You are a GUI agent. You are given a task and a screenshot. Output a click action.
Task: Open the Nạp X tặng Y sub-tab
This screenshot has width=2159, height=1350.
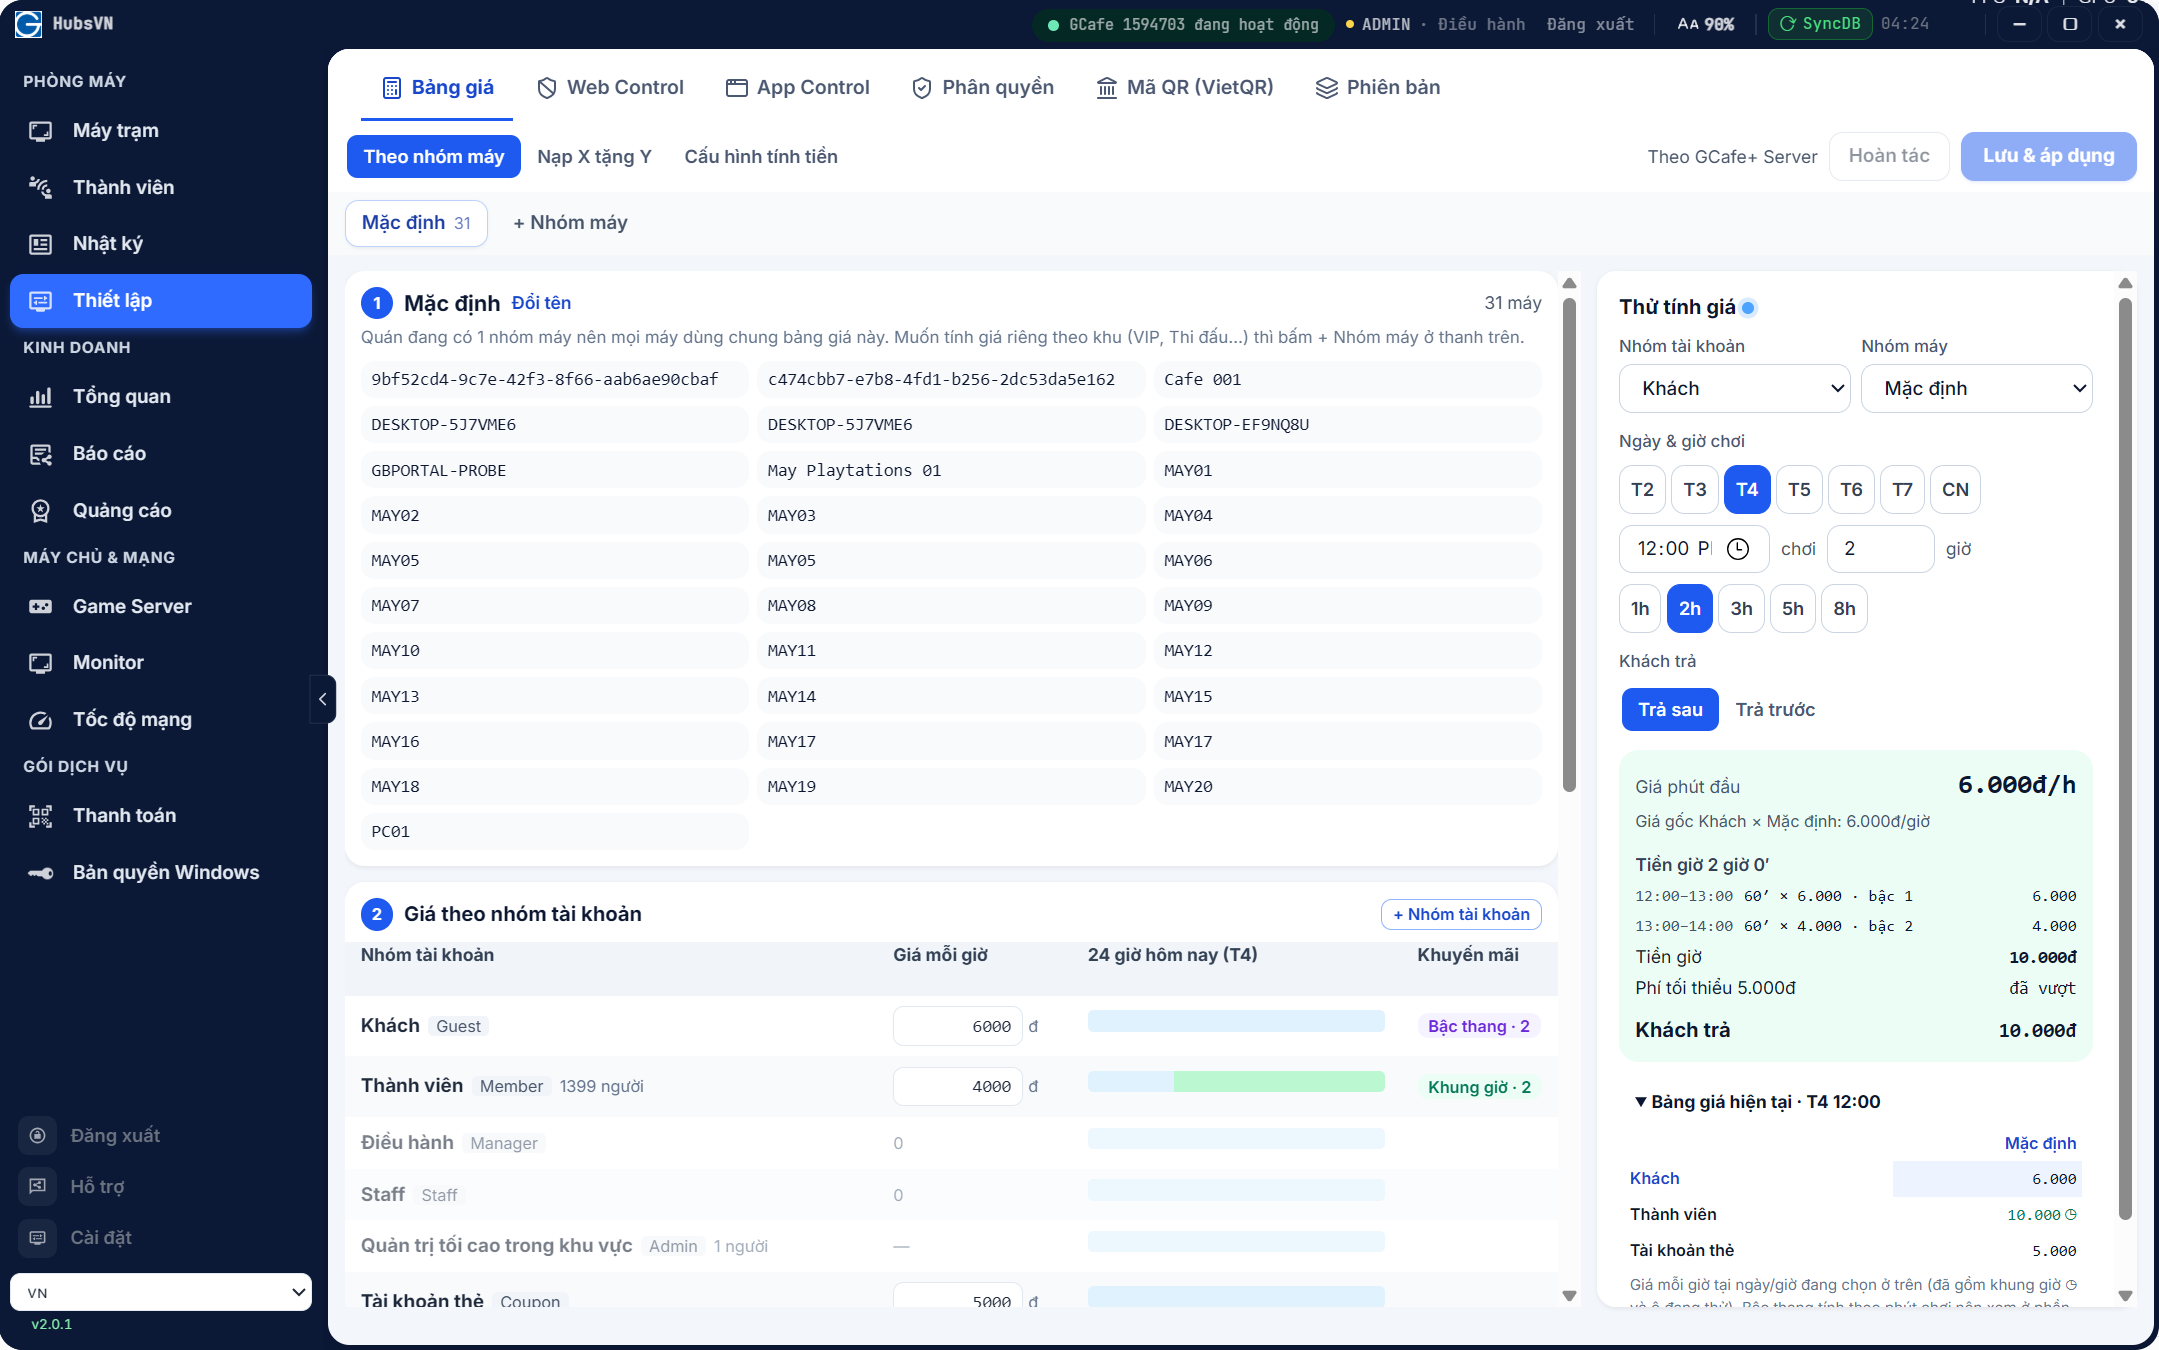pos(594,157)
